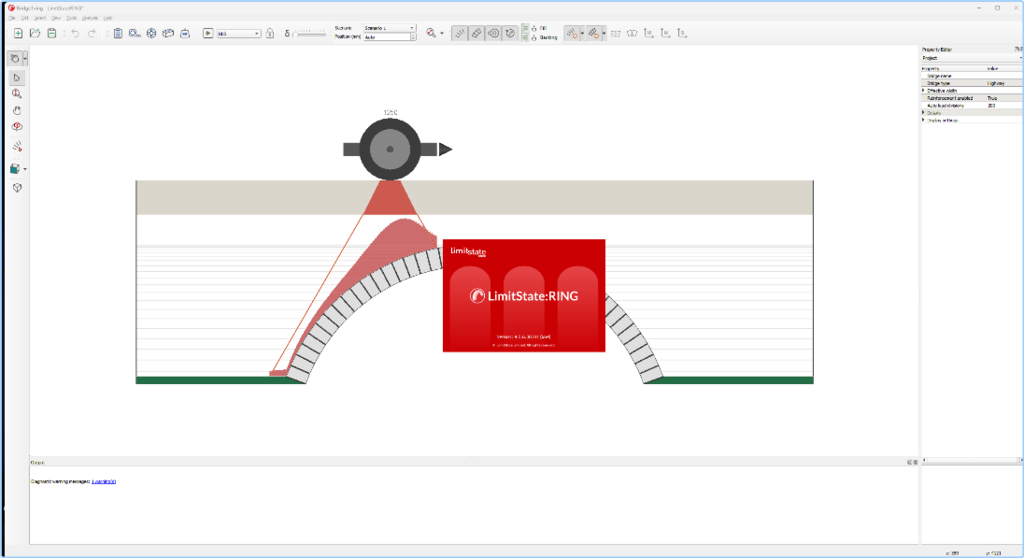Screen dimensions: 1024x558
Task: Open the Edit menu
Action: 25,18
